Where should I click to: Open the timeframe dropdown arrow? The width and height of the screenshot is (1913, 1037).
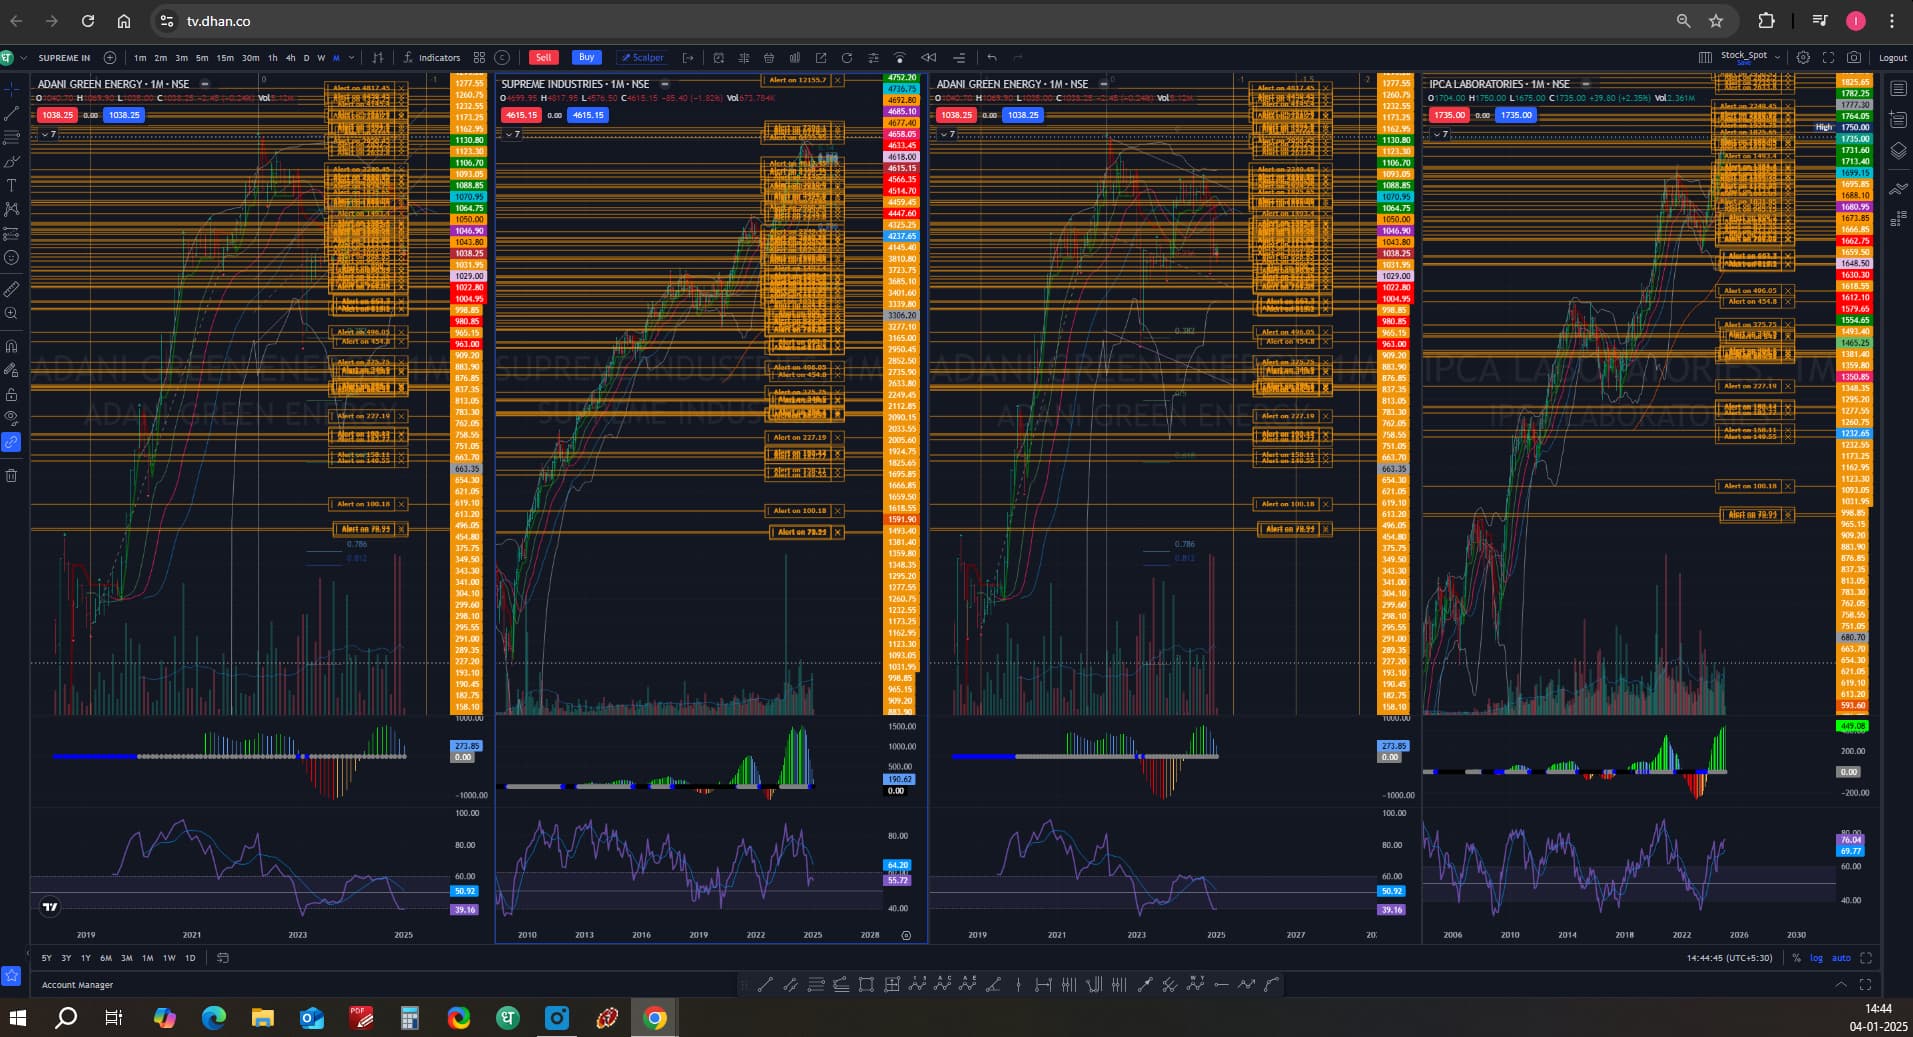351,58
